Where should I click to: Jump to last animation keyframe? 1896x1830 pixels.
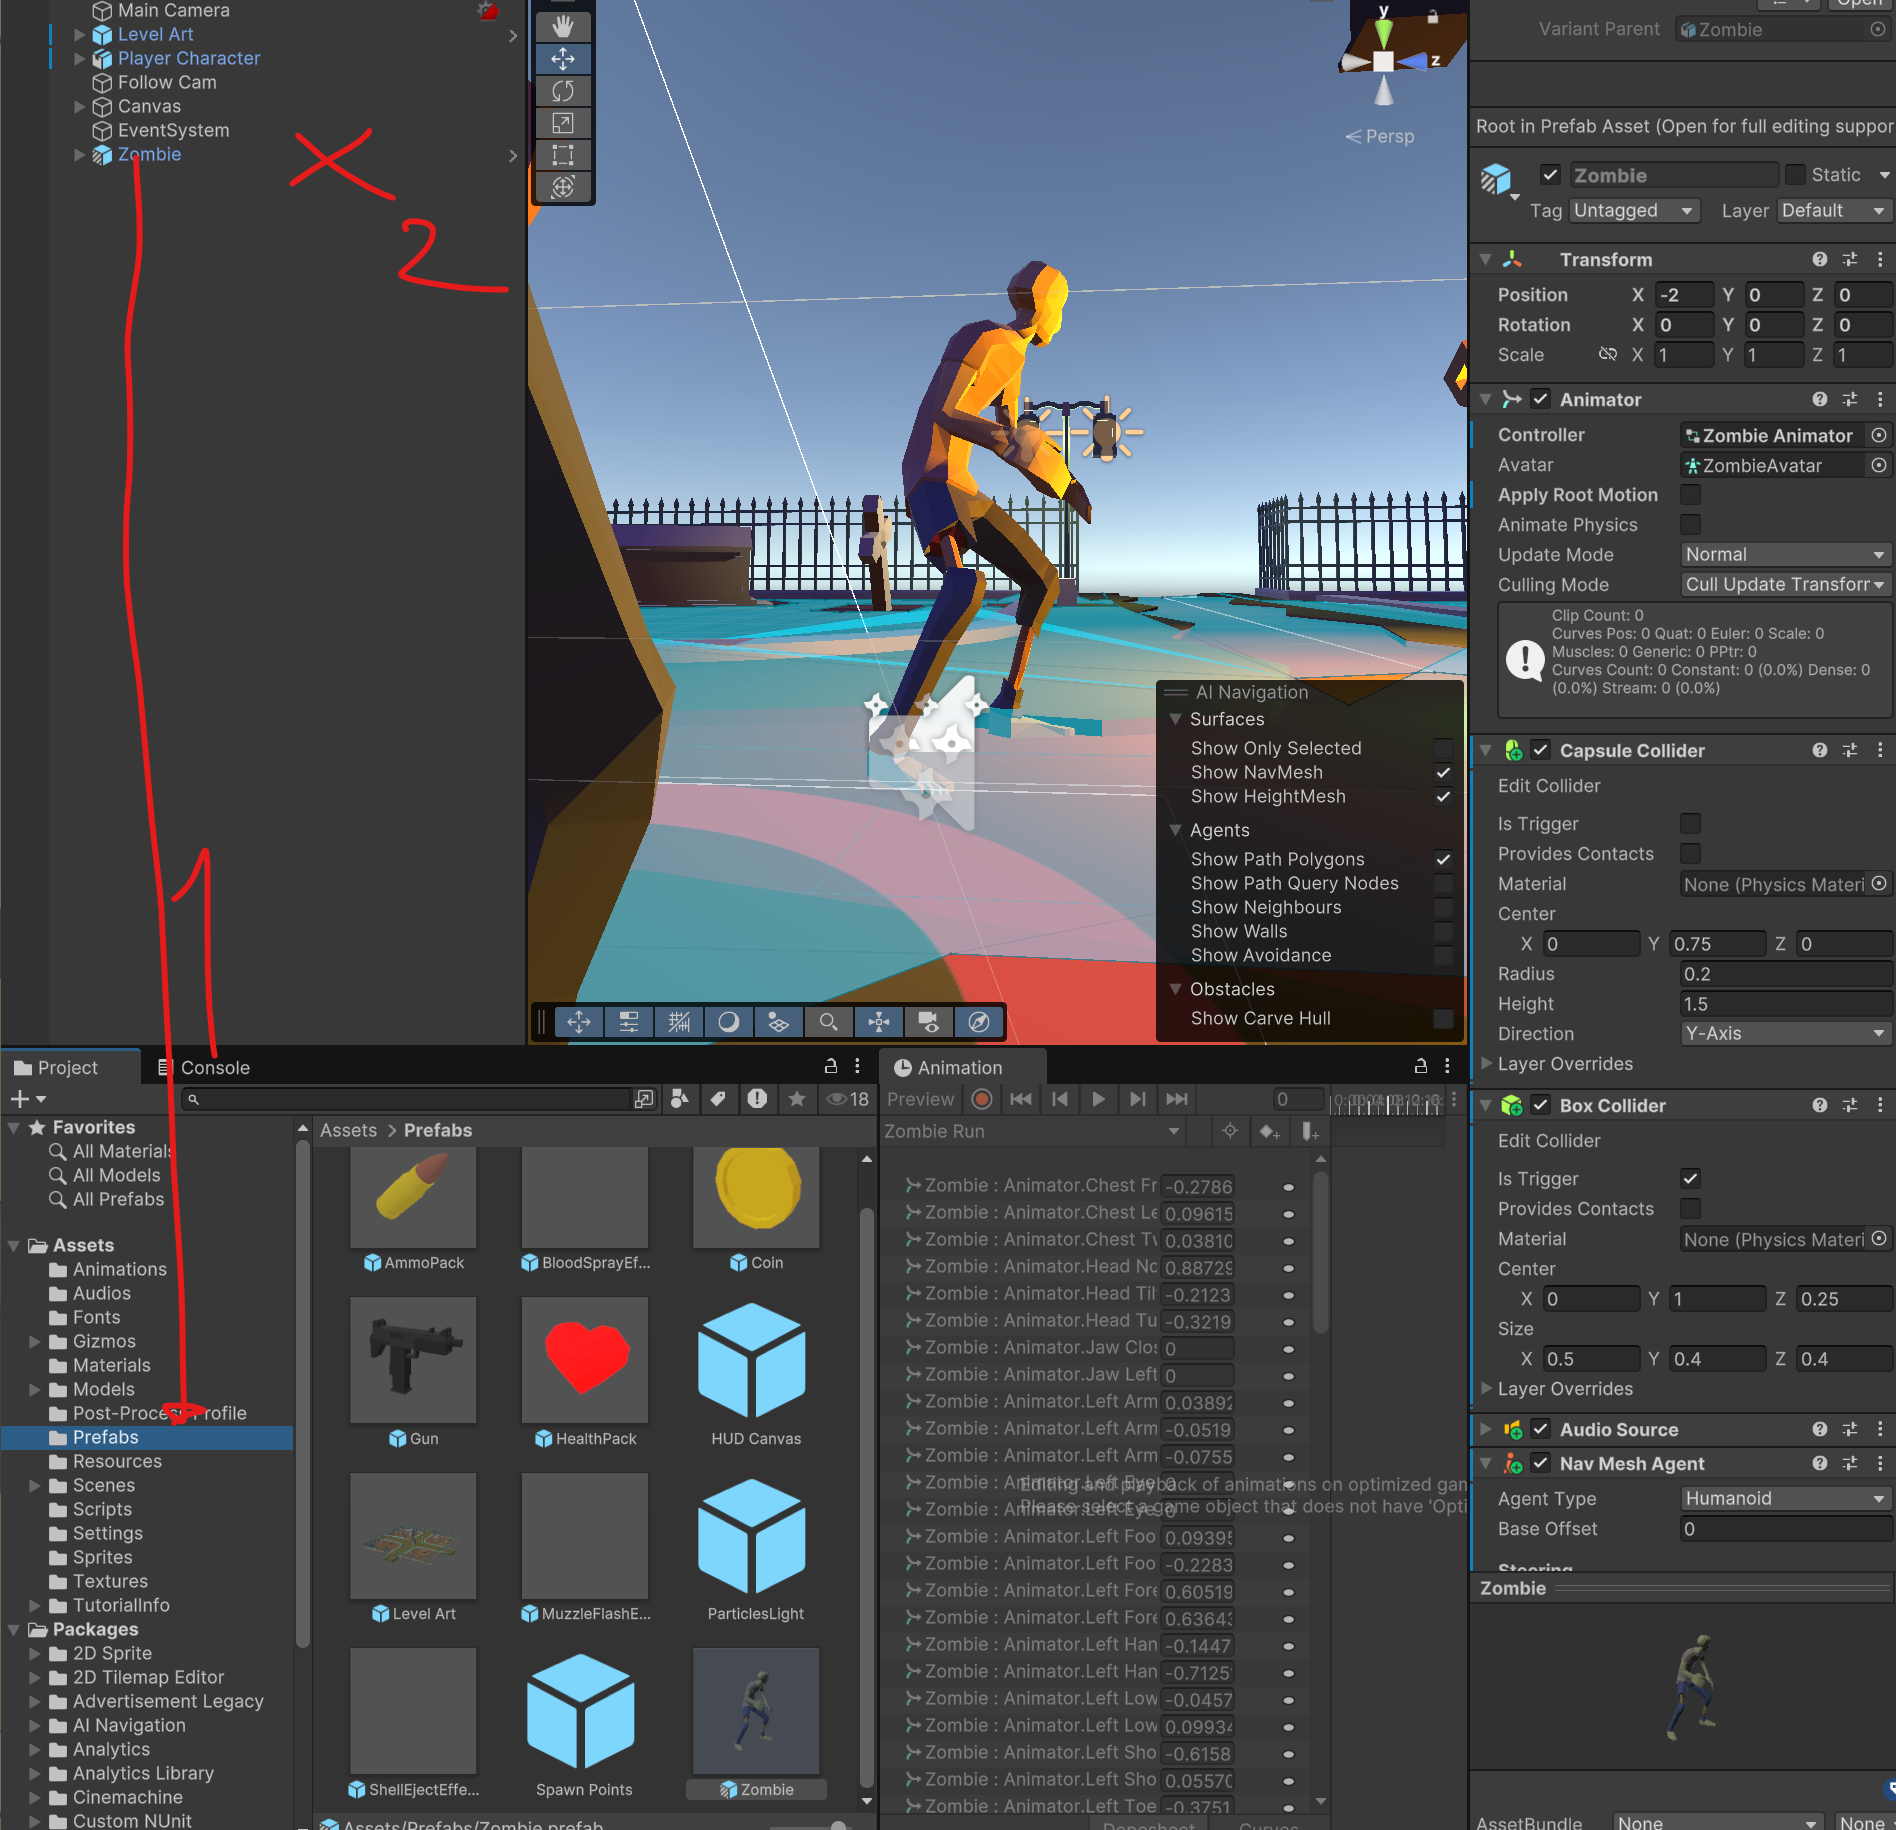coord(1177,1099)
